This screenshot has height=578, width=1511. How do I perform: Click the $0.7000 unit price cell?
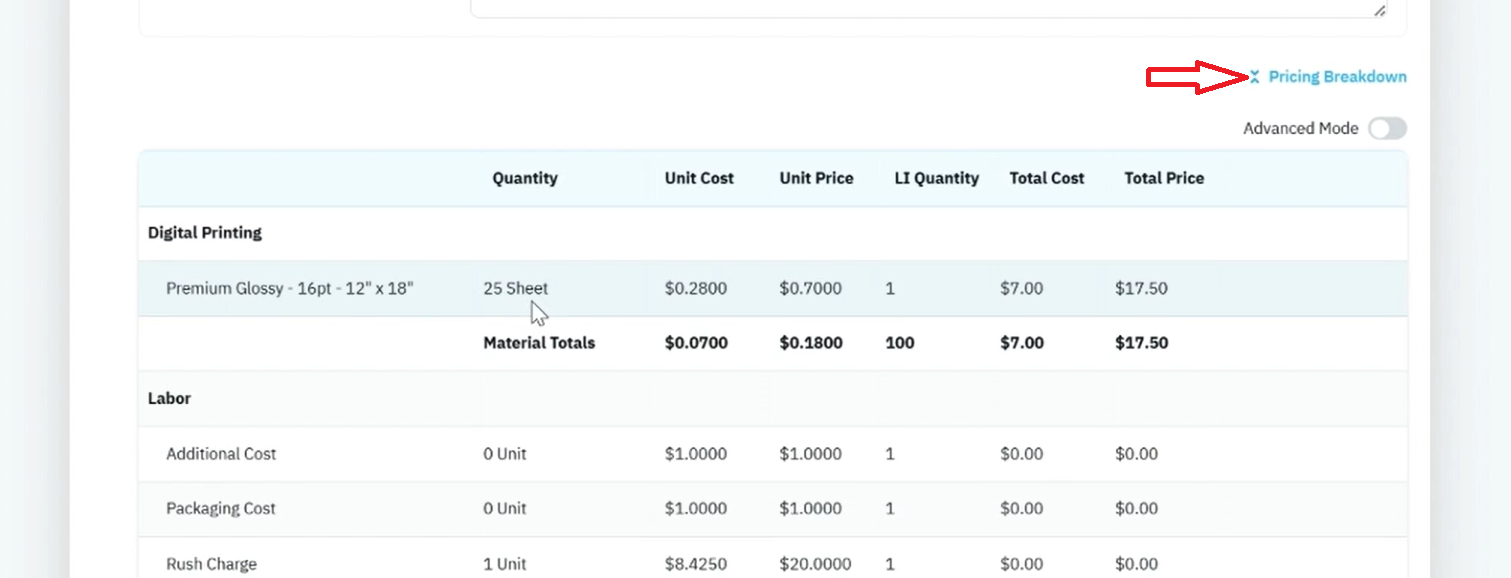[x=811, y=288]
